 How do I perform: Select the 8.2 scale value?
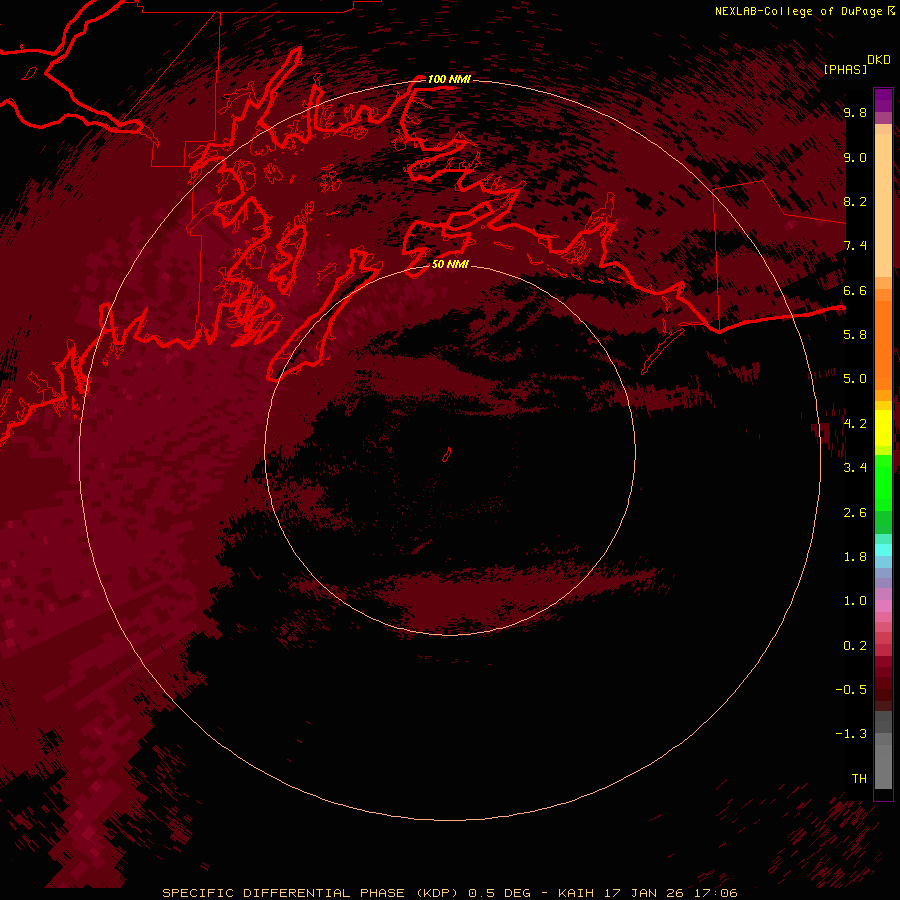pyautogui.click(x=855, y=201)
